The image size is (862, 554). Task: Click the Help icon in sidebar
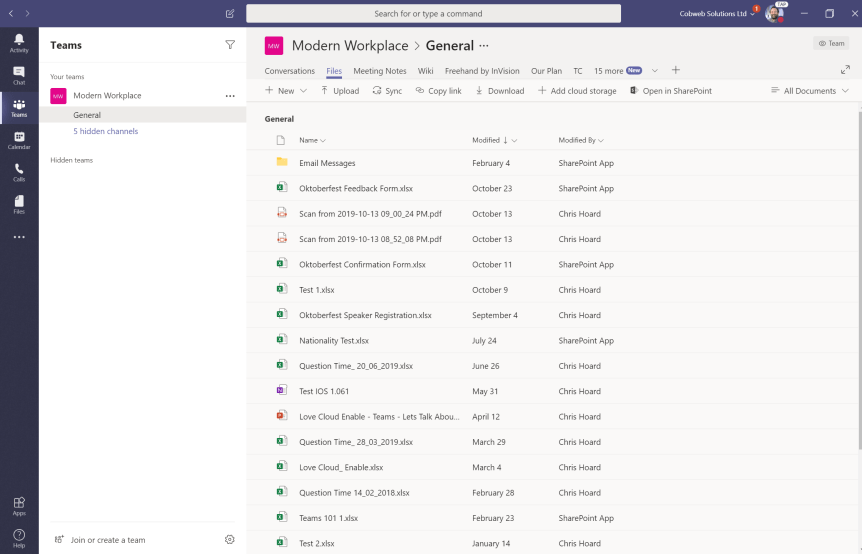[x=19, y=537]
